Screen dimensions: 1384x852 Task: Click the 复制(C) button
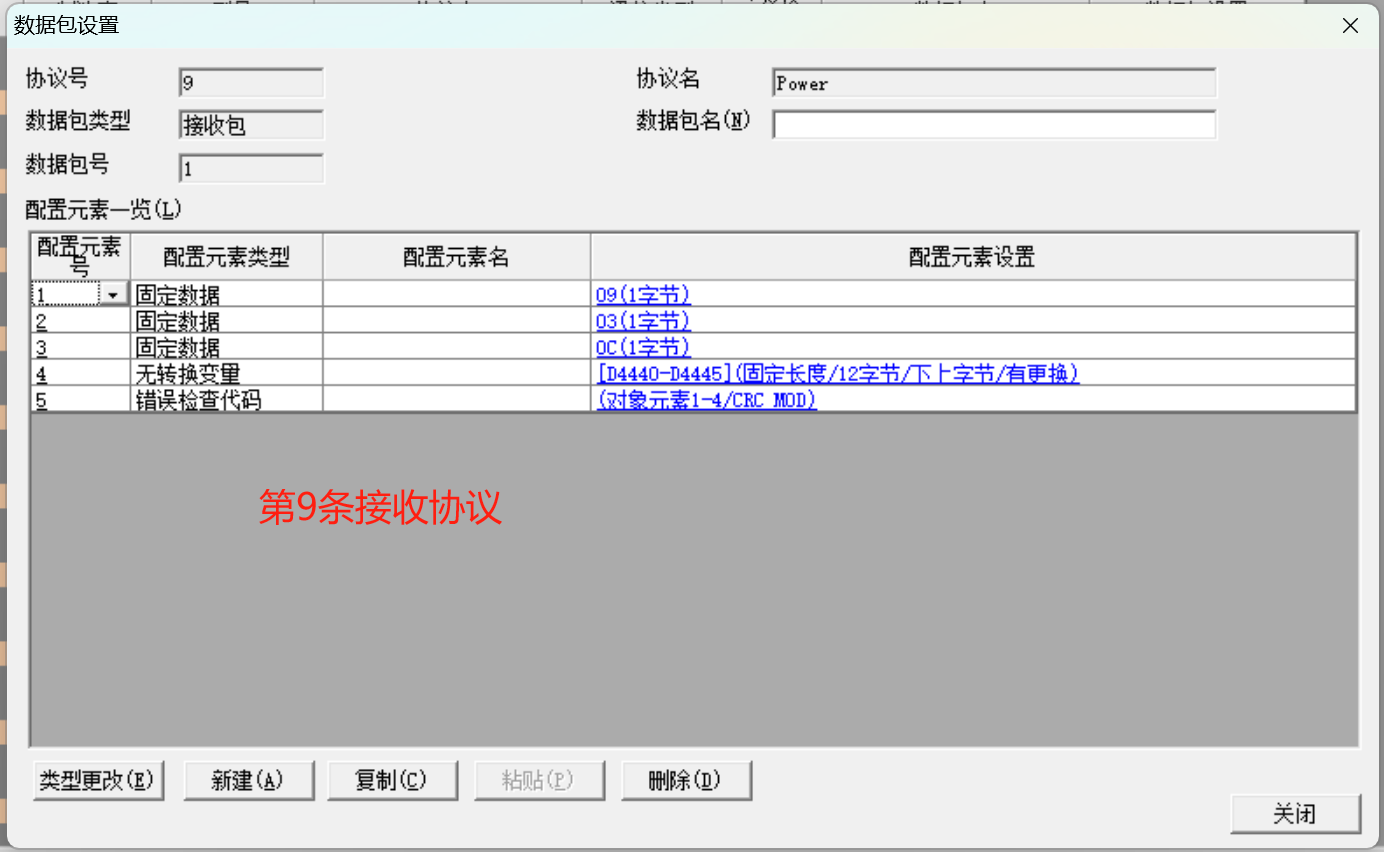click(392, 781)
